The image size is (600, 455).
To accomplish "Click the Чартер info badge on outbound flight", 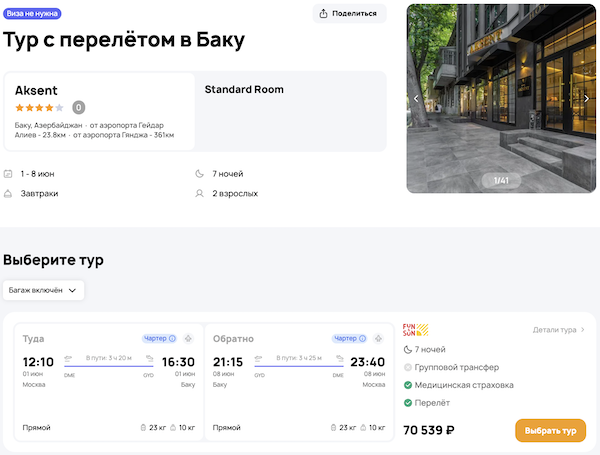I will point(159,338).
